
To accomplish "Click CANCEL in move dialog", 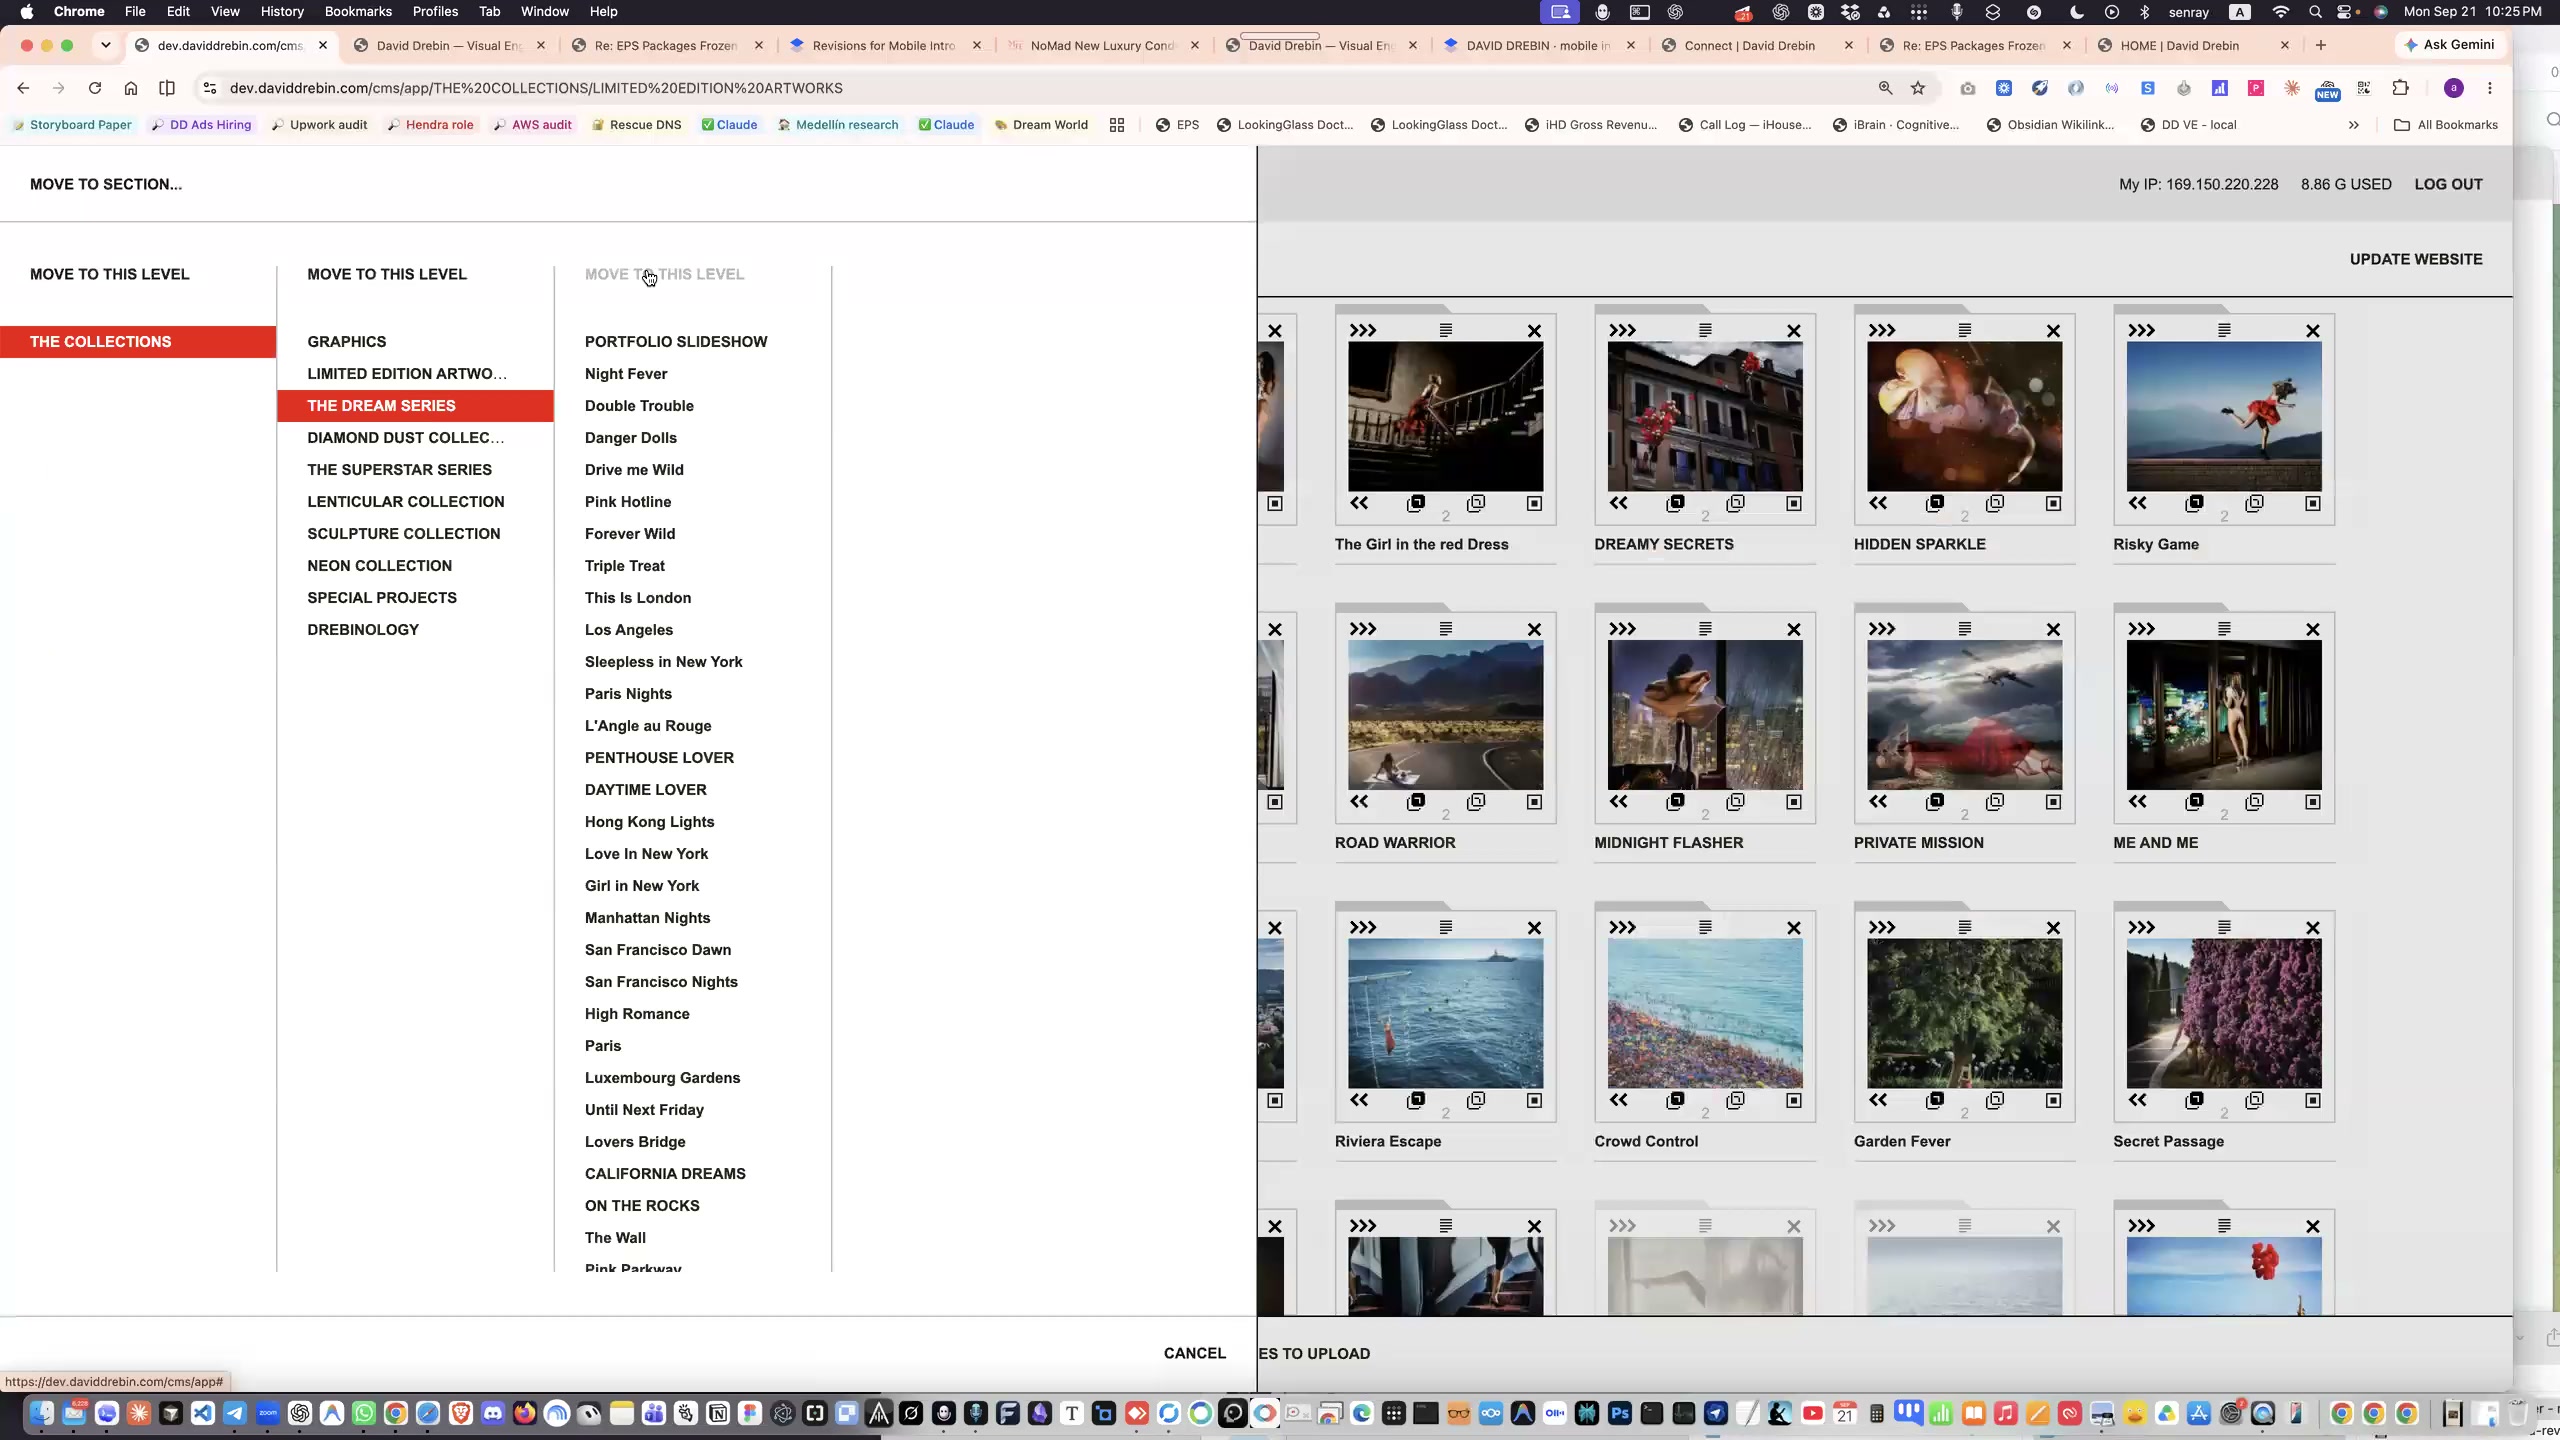I will (x=1194, y=1353).
